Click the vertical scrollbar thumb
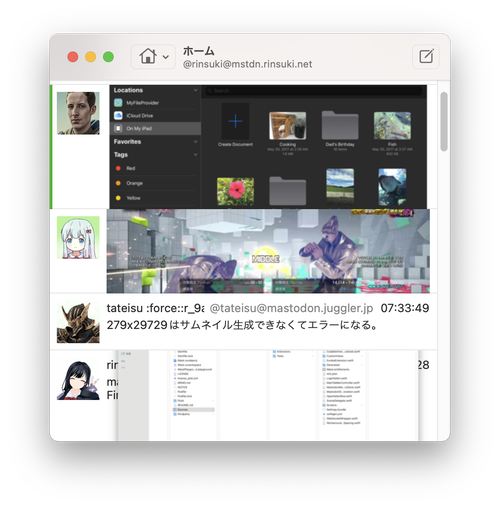Image resolution: width=500 pixels, height=507 pixels. click(444, 122)
